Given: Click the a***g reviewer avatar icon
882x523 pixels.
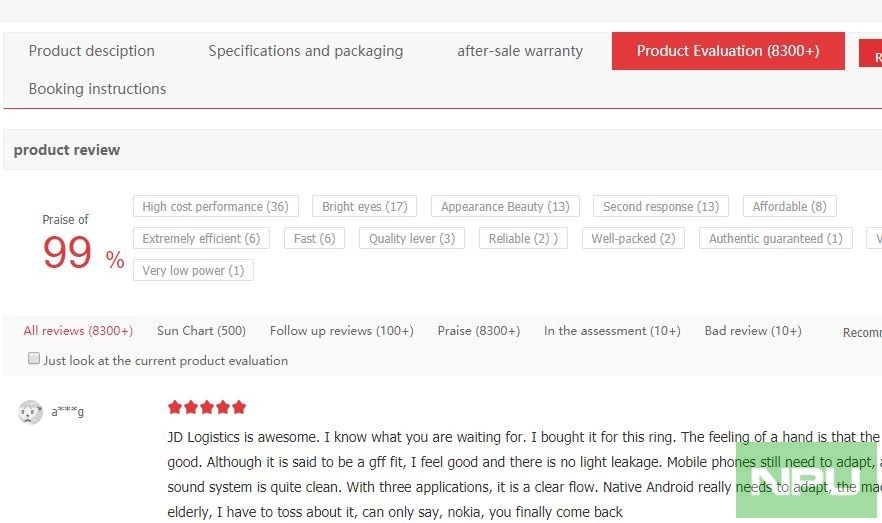Looking at the screenshot, I should pyautogui.click(x=30, y=412).
